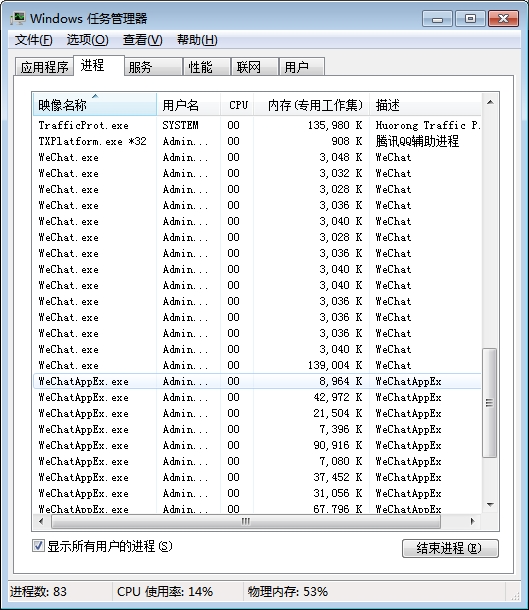Click the SYSTEM user name cell
This screenshot has width=529, height=610.
tap(180, 125)
